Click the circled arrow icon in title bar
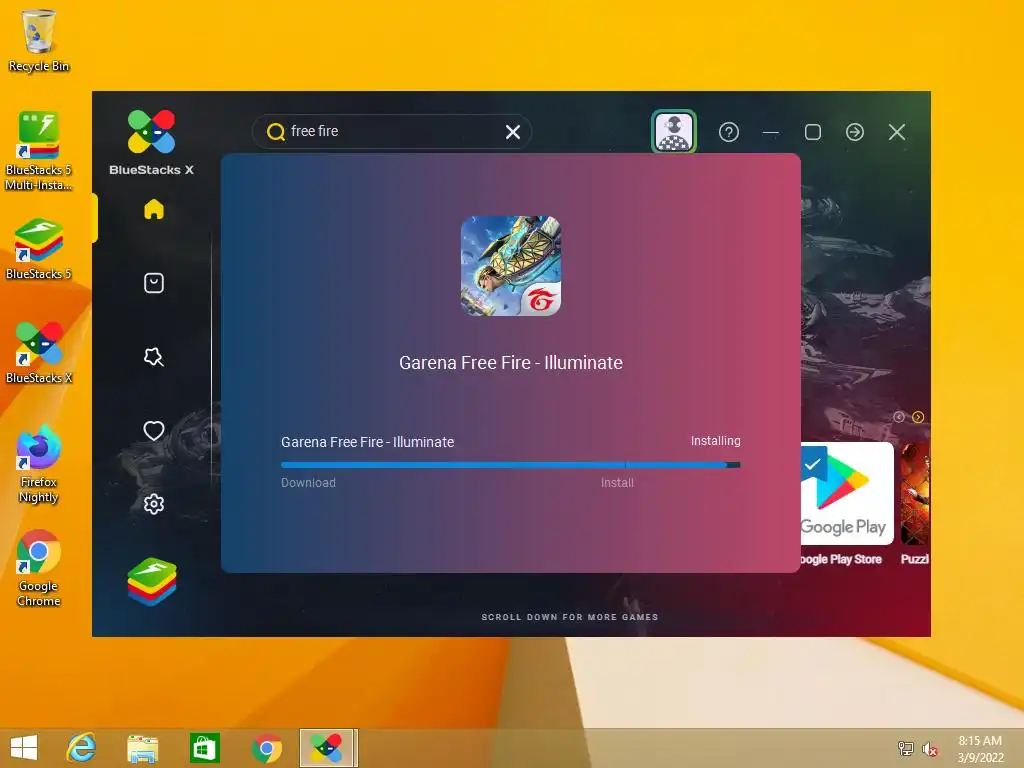 point(854,132)
